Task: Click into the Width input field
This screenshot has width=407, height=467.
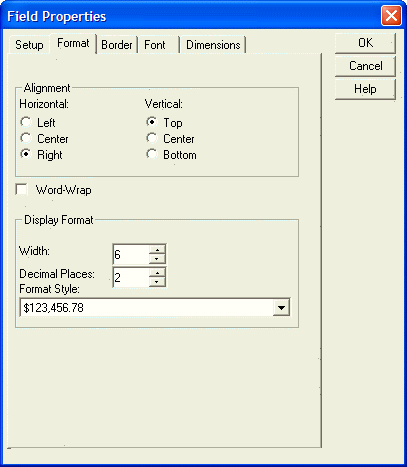Action: [x=131, y=255]
